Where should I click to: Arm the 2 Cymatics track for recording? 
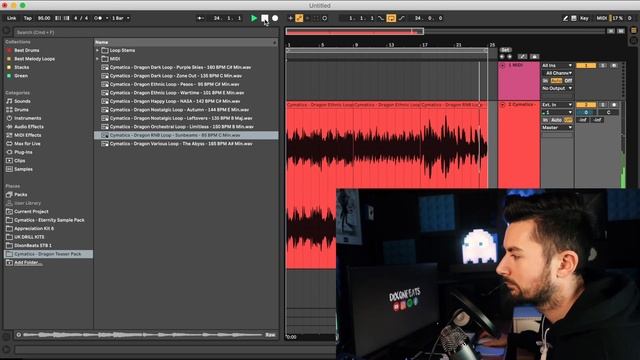click(x=614, y=105)
